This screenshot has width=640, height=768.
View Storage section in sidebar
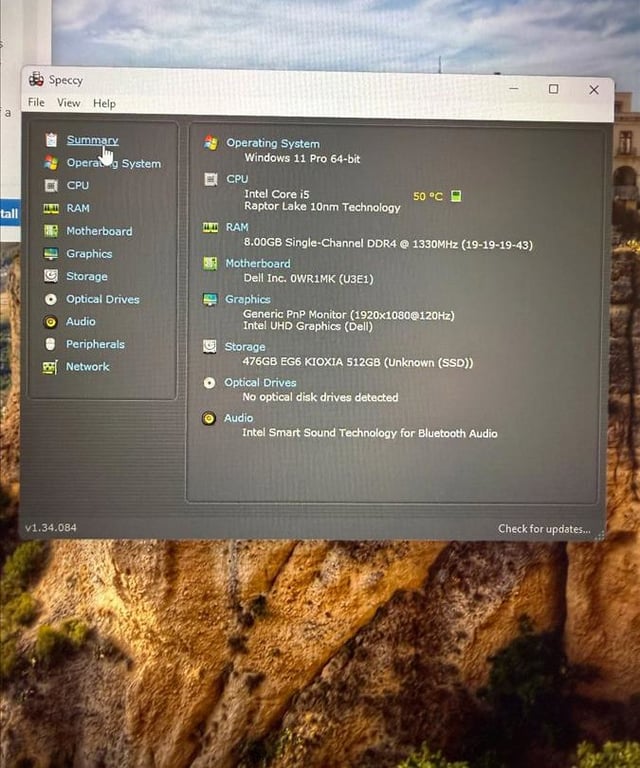(x=87, y=276)
